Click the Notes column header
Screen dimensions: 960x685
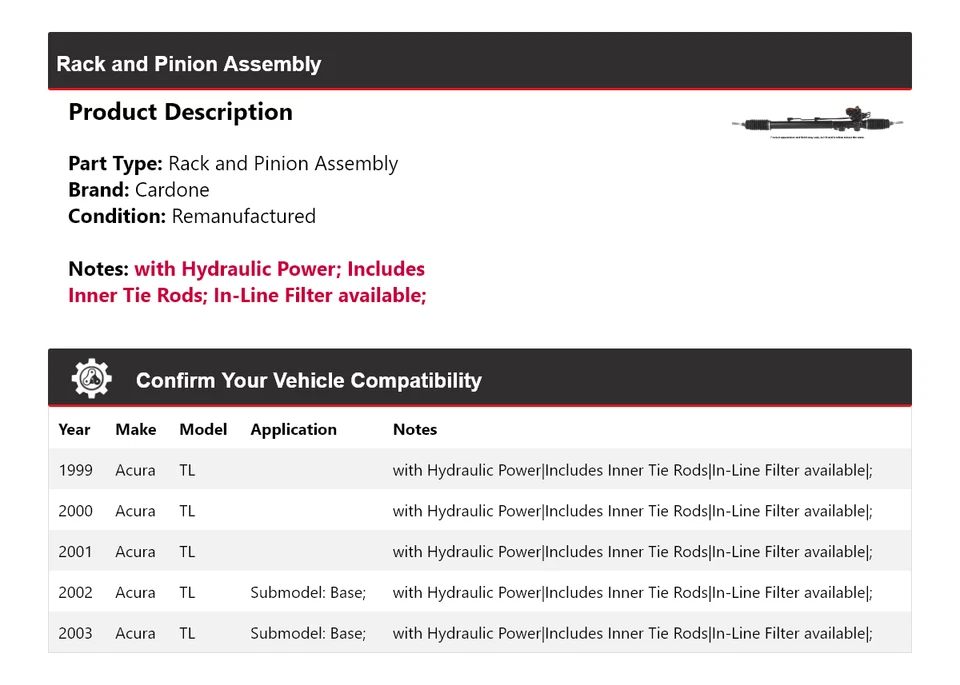[x=414, y=429]
